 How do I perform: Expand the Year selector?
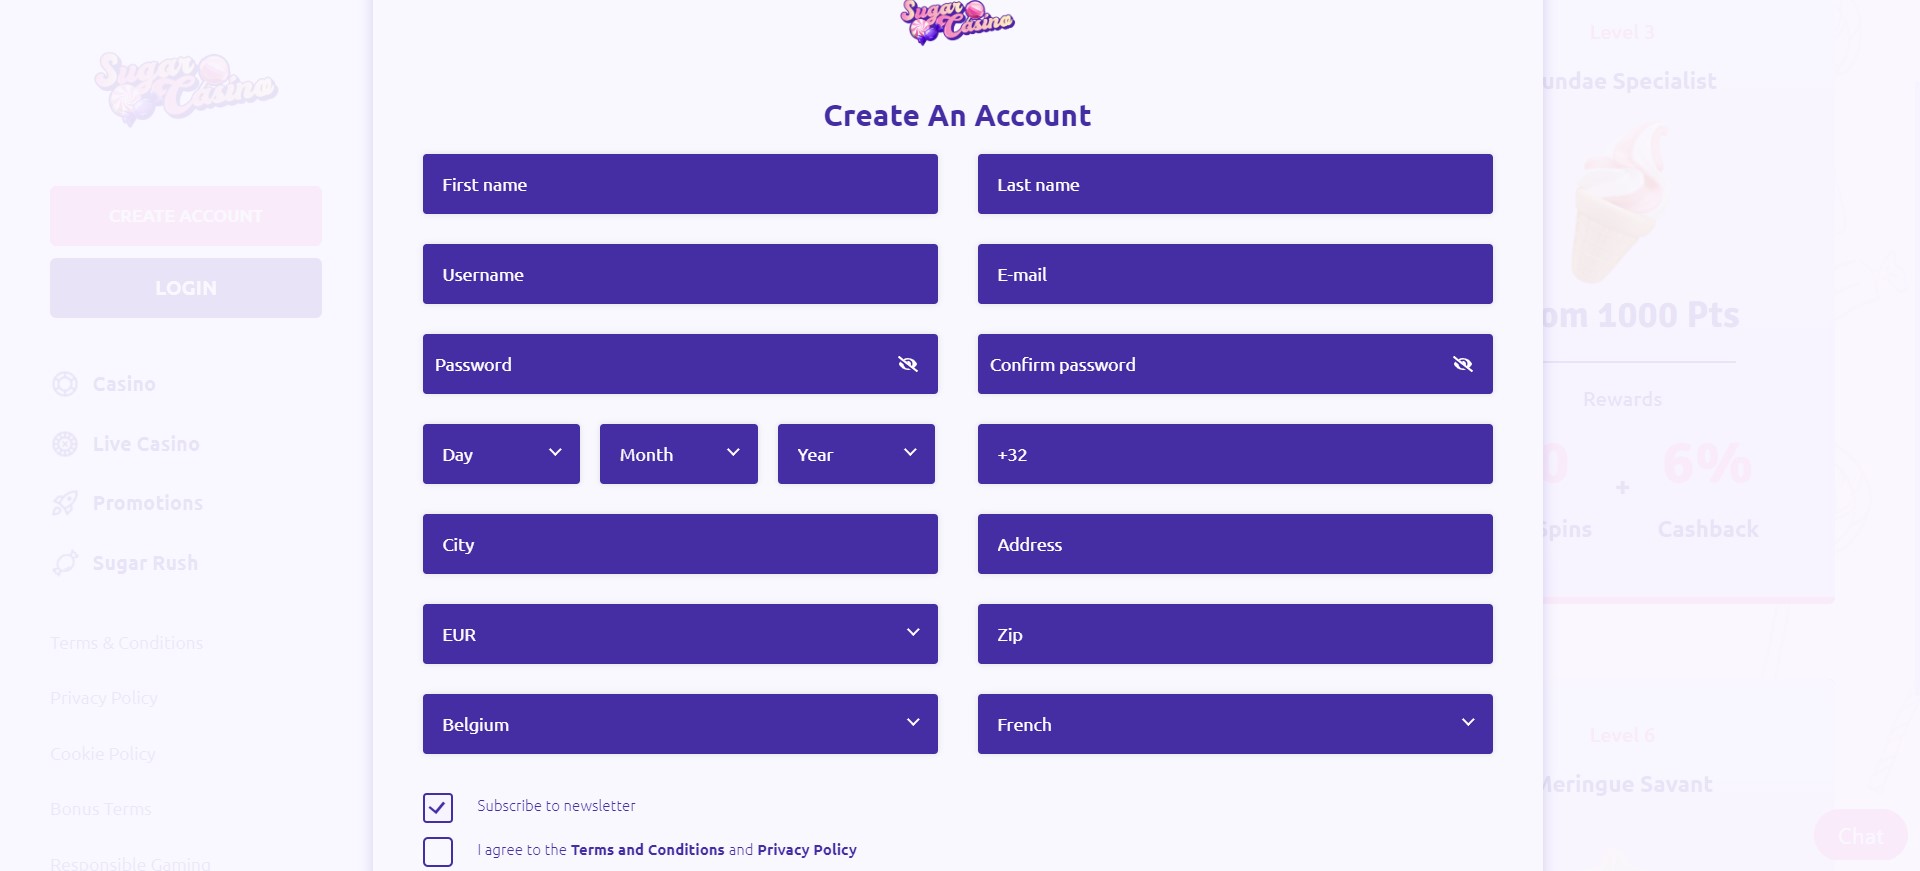[x=856, y=454]
